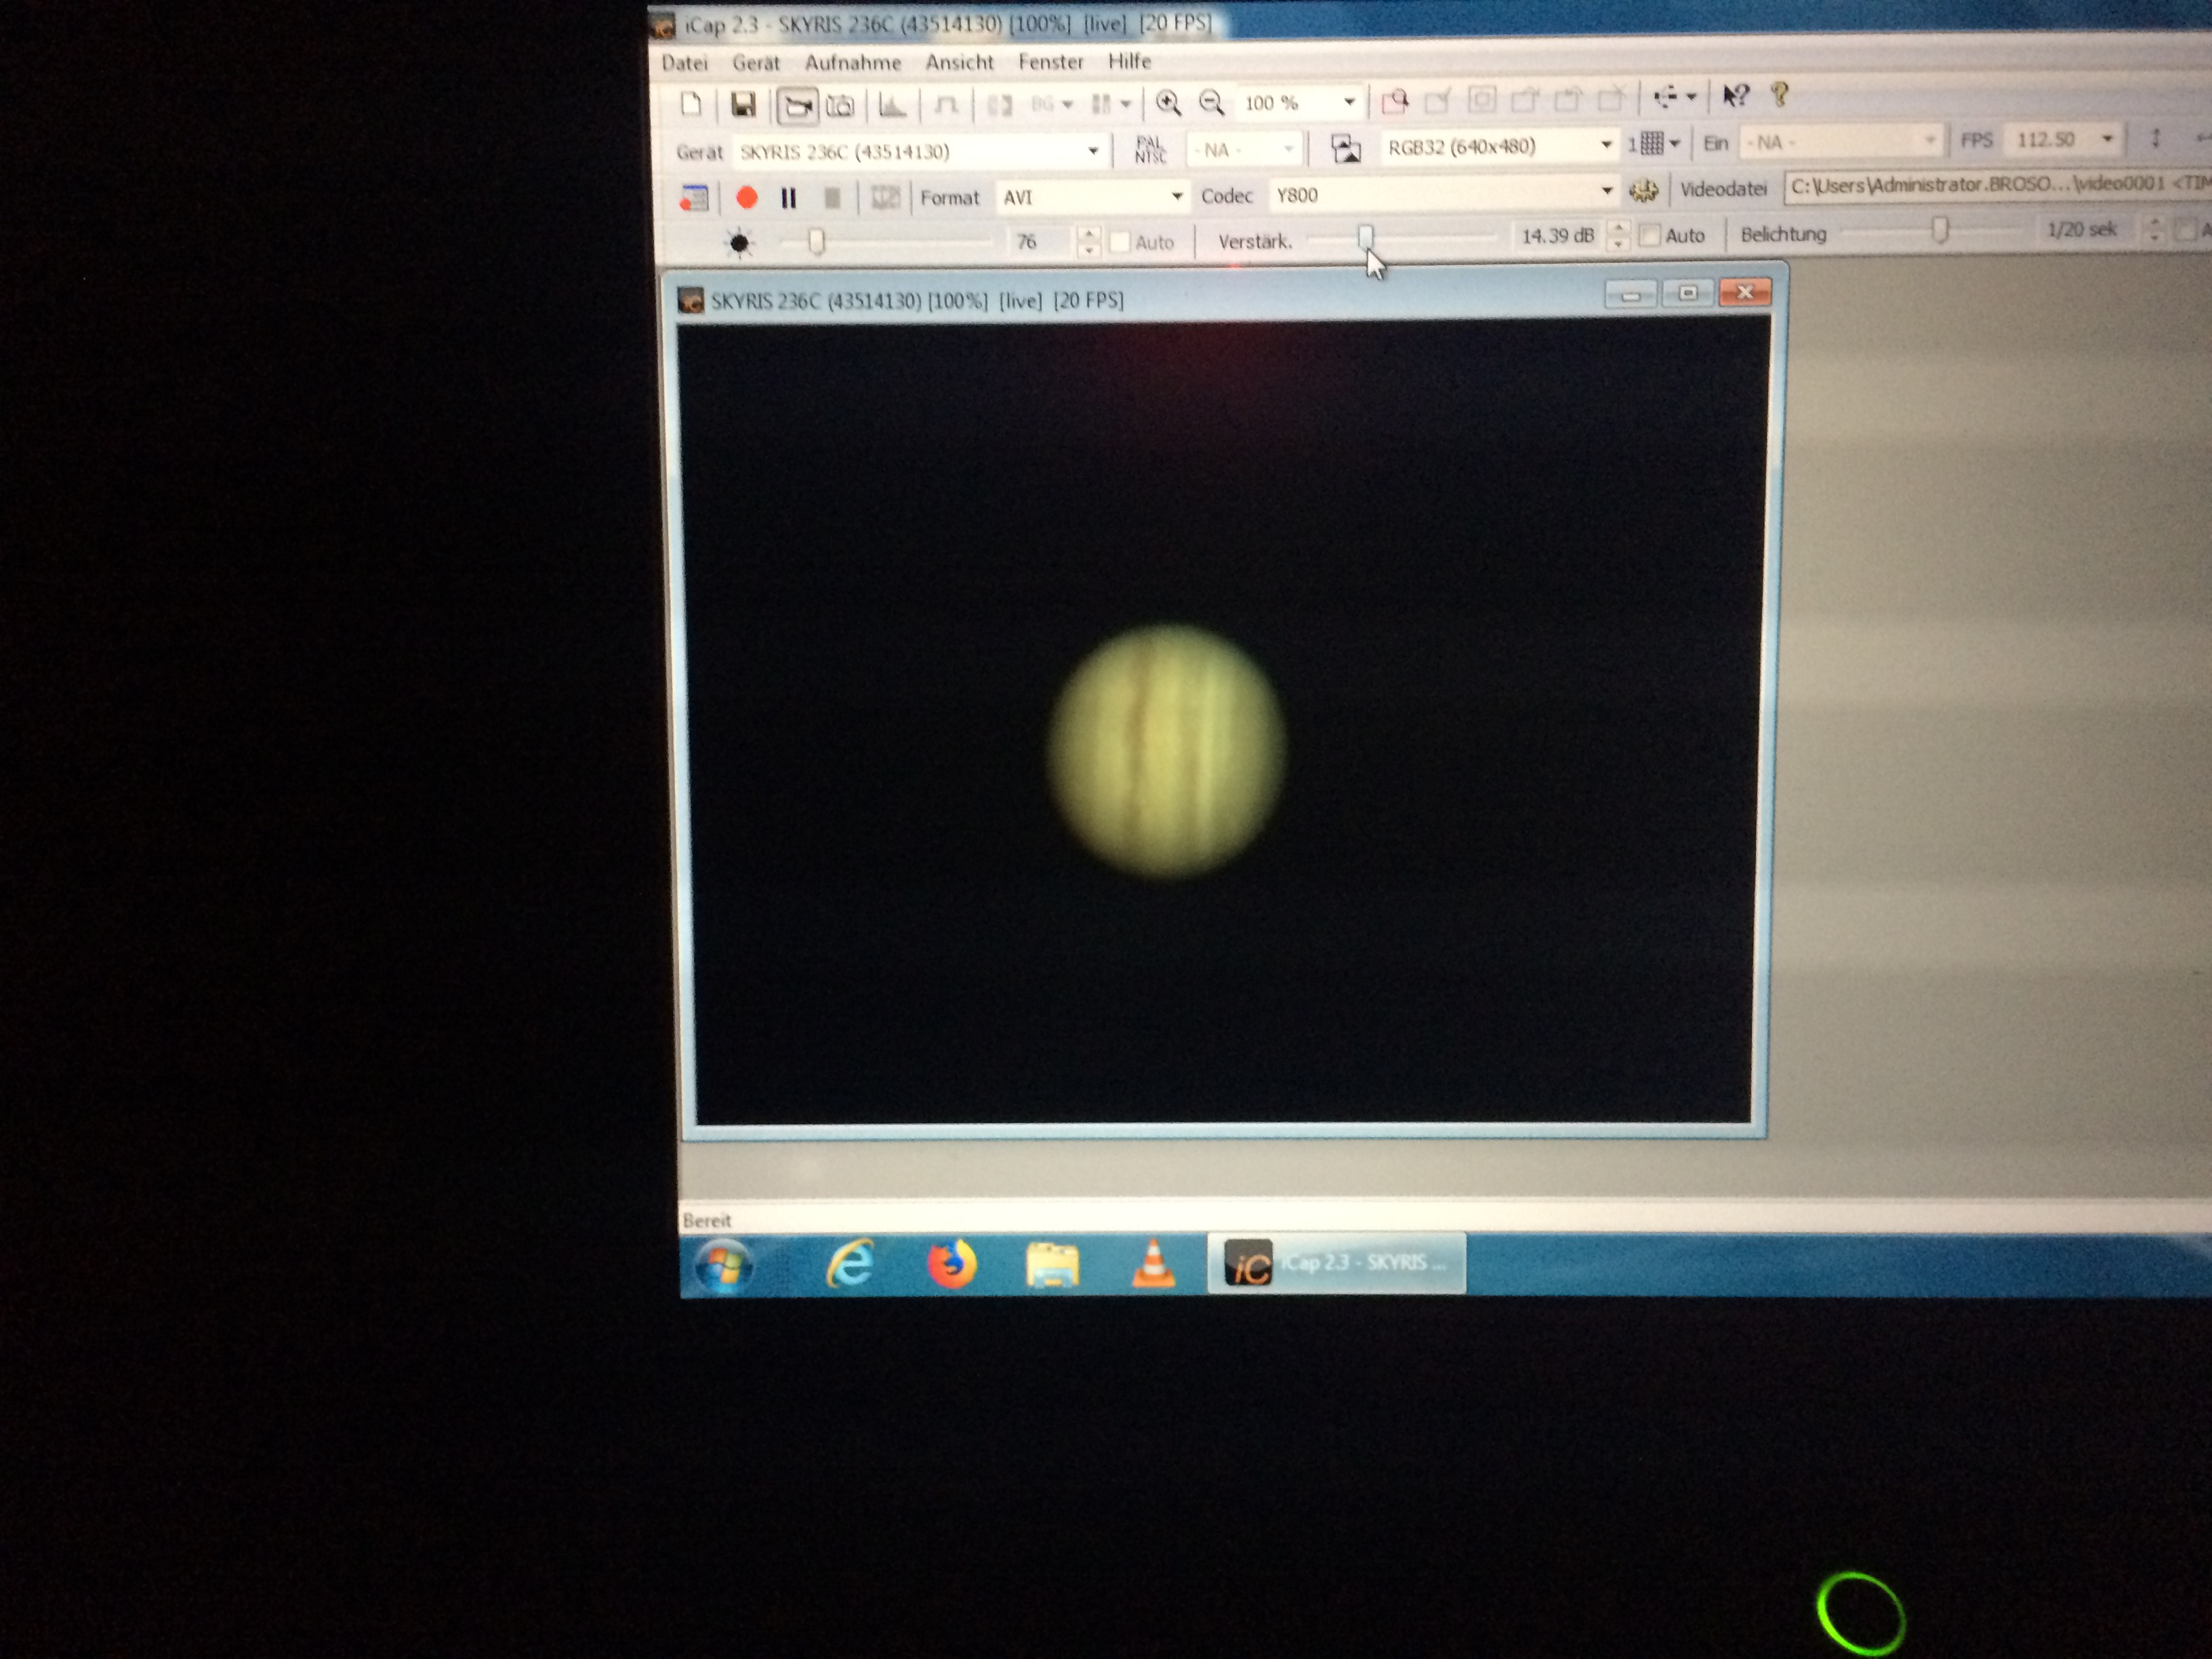Viewport: 2212px width, 1659px height.
Task: Click the zoom out magnifier icon
Action: coord(1211,103)
